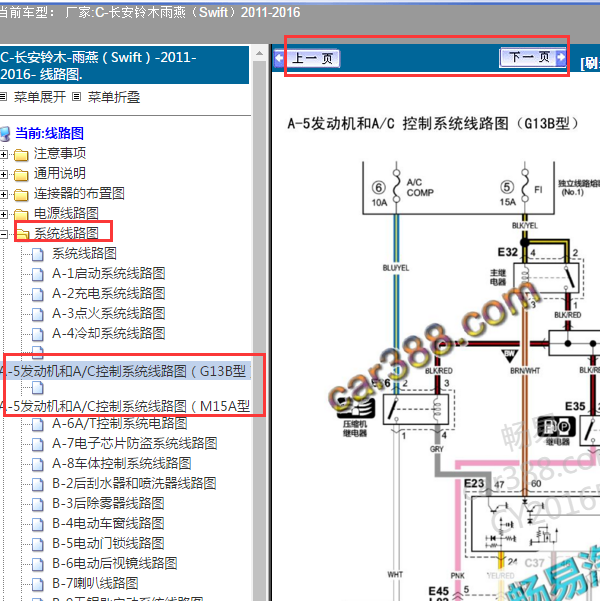Click document icon beside A-8车体控制系统线路图
This screenshot has width=600, height=601.
click(38, 465)
